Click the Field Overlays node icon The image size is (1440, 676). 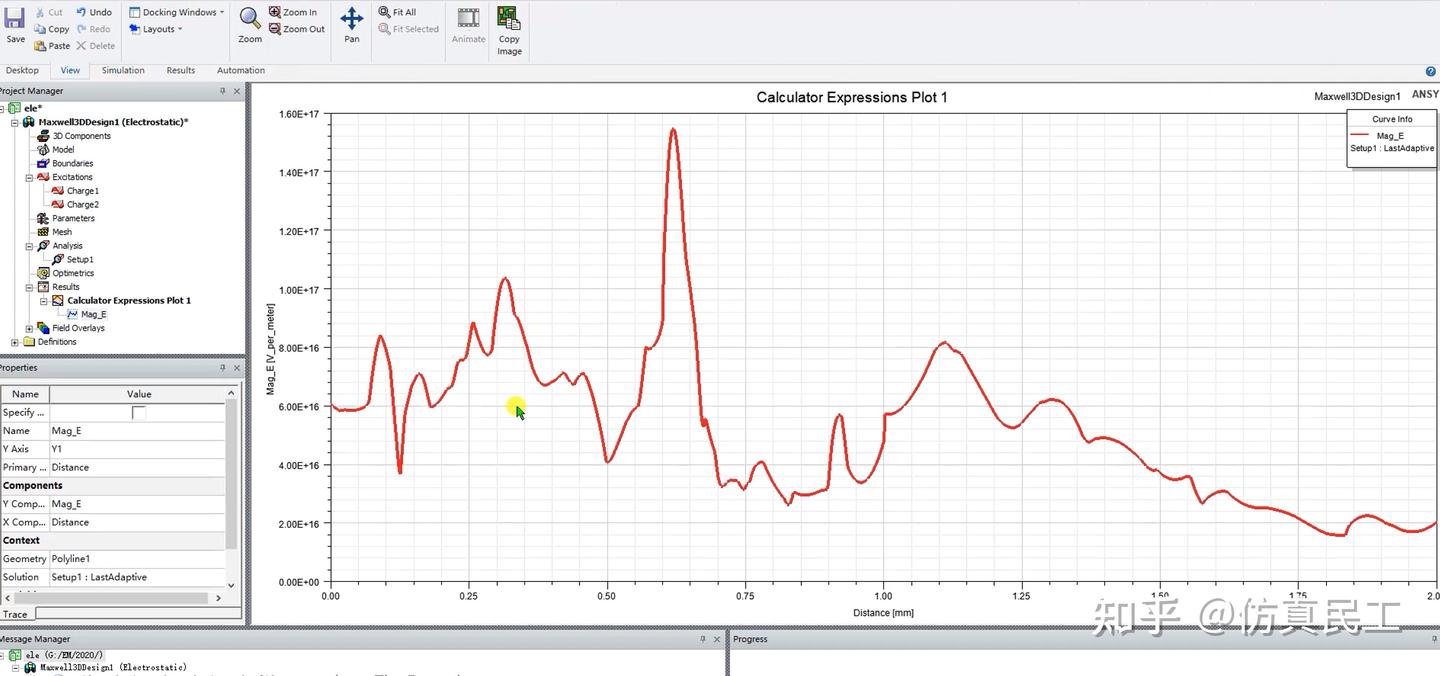[x=43, y=328]
